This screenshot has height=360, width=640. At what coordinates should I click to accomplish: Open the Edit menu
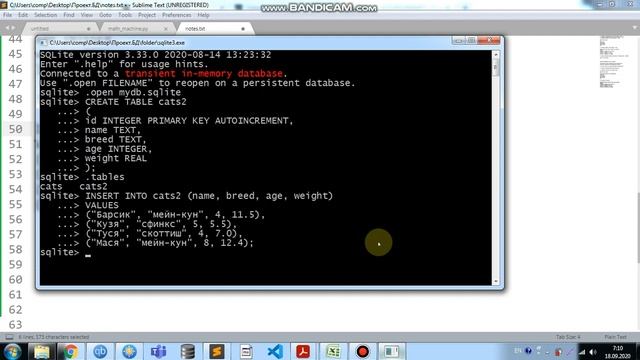[x=23, y=15]
